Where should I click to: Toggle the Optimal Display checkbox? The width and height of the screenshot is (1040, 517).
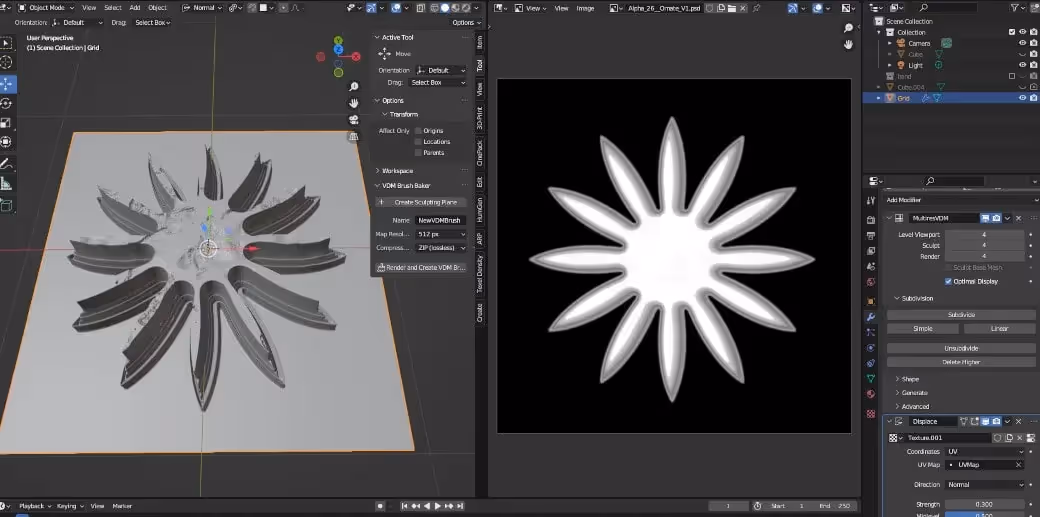(x=948, y=281)
